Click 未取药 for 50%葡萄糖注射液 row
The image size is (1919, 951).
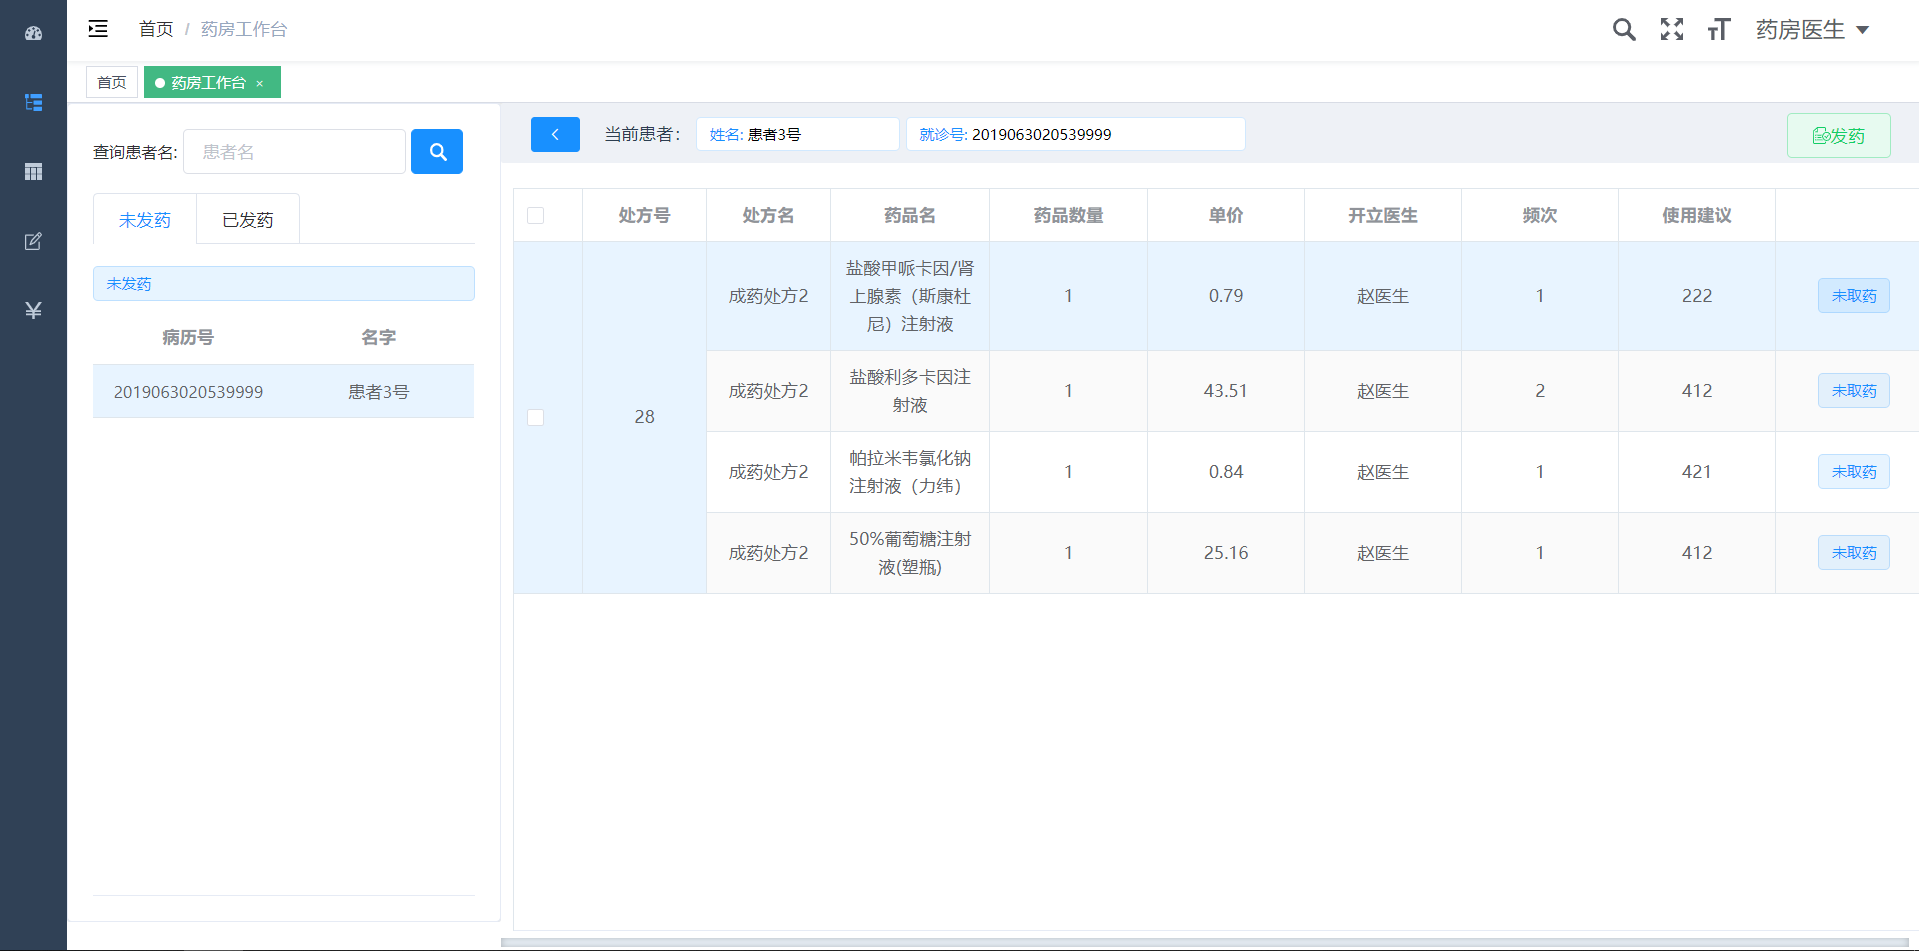(1854, 553)
